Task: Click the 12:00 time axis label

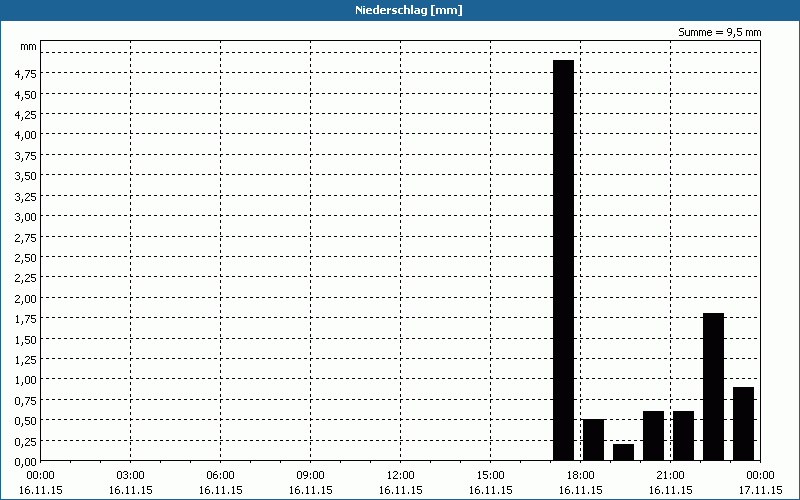Action: pos(401,476)
